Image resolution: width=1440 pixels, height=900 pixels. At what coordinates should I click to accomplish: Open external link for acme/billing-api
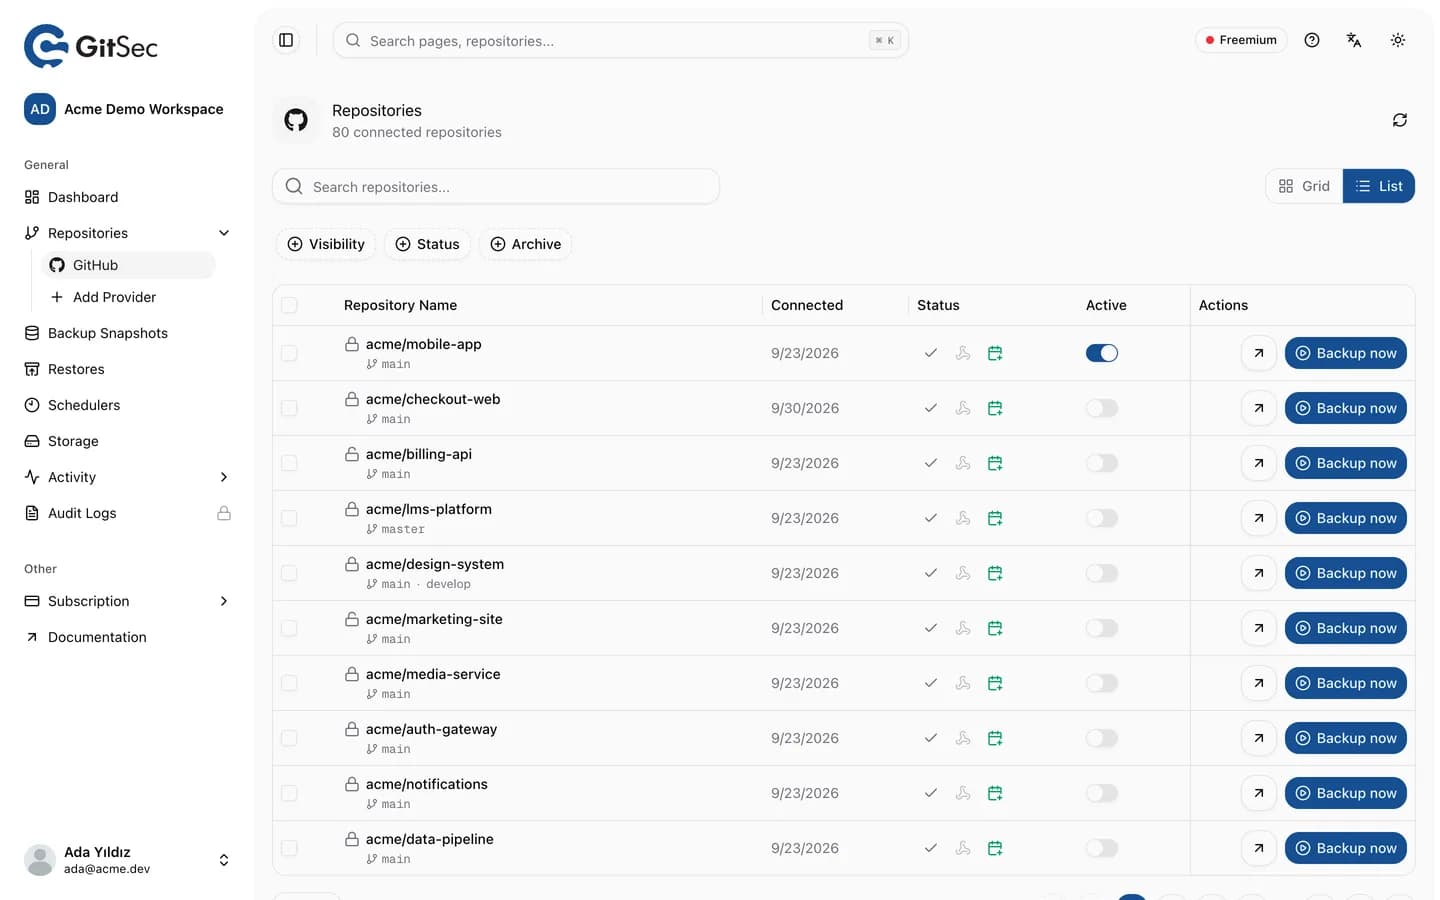pyautogui.click(x=1259, y=463)
